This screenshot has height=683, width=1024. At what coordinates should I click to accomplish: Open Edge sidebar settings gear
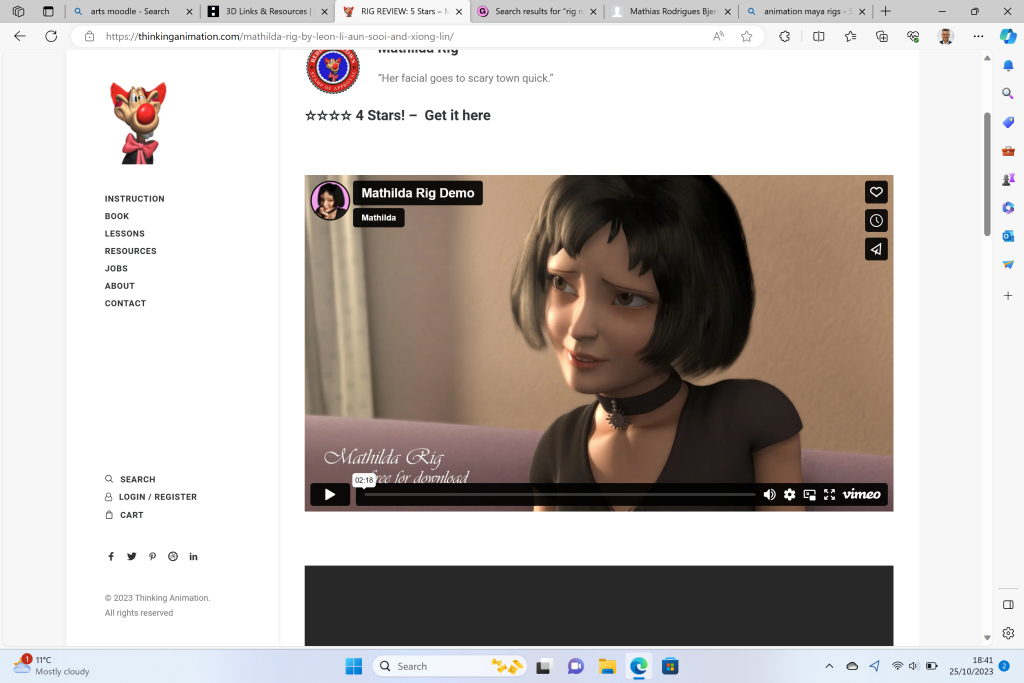coord(1008,633)
